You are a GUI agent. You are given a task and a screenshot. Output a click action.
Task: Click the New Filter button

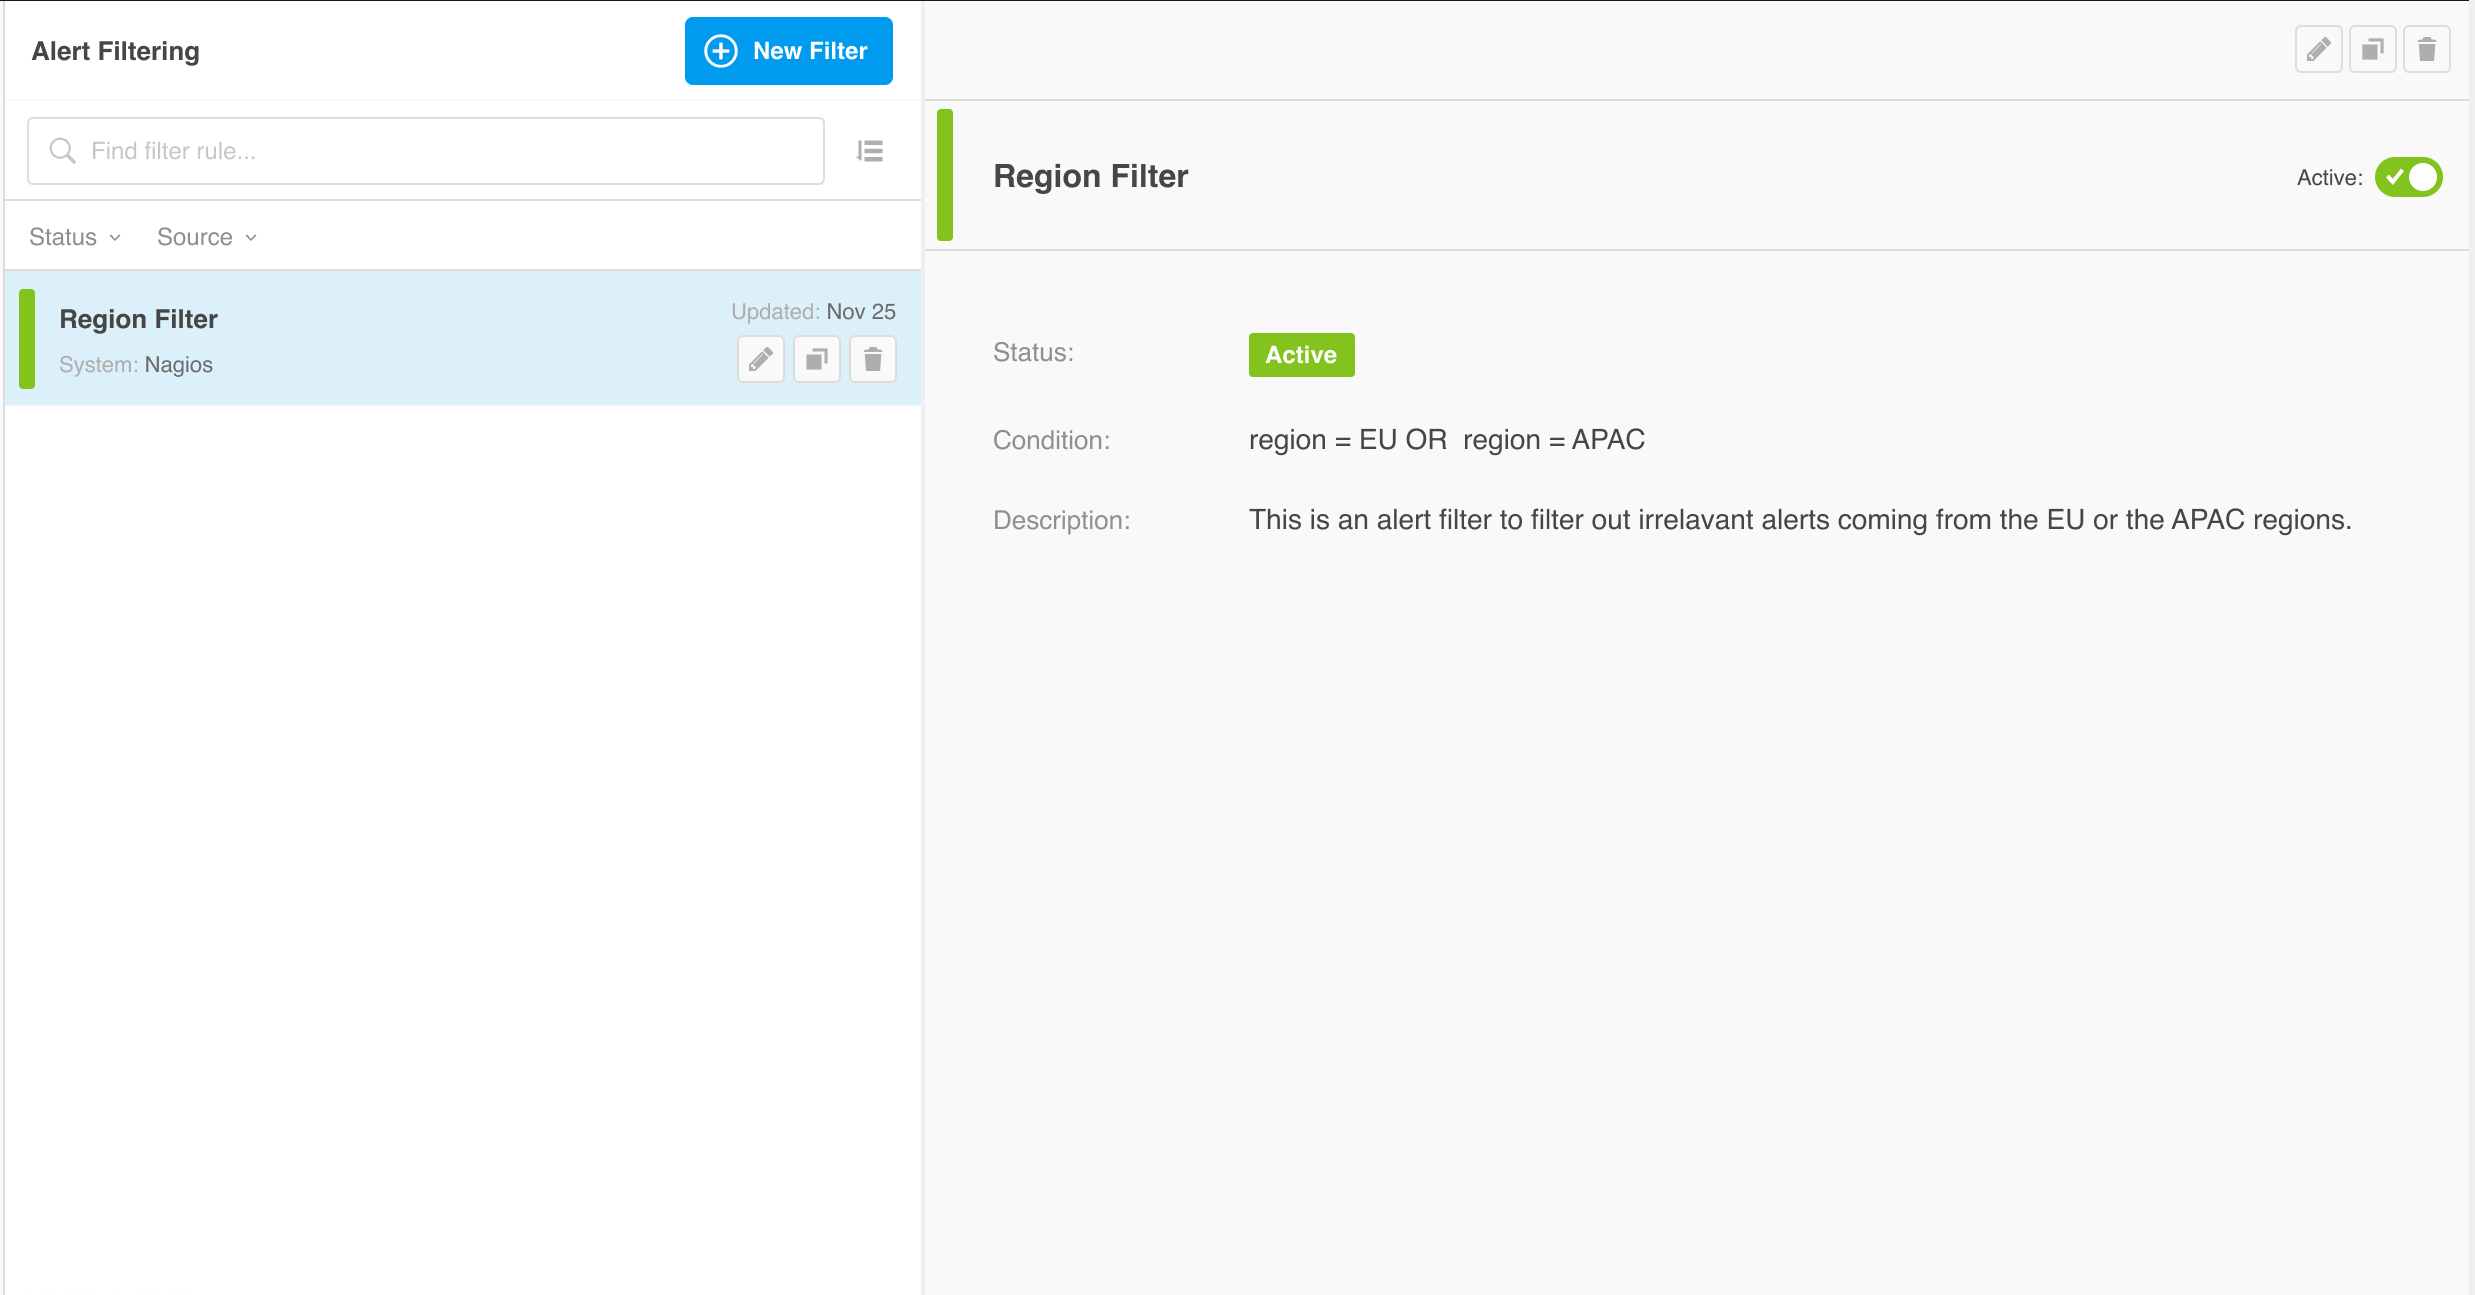[x=788, y=51]
